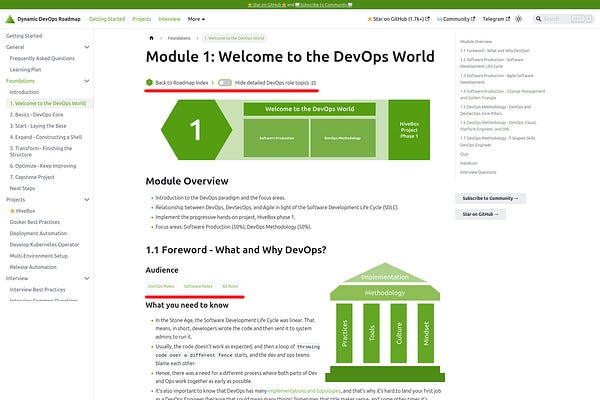Open Learning Plan in sidebar
Viewport: 600px width, 400px height.
25,70
